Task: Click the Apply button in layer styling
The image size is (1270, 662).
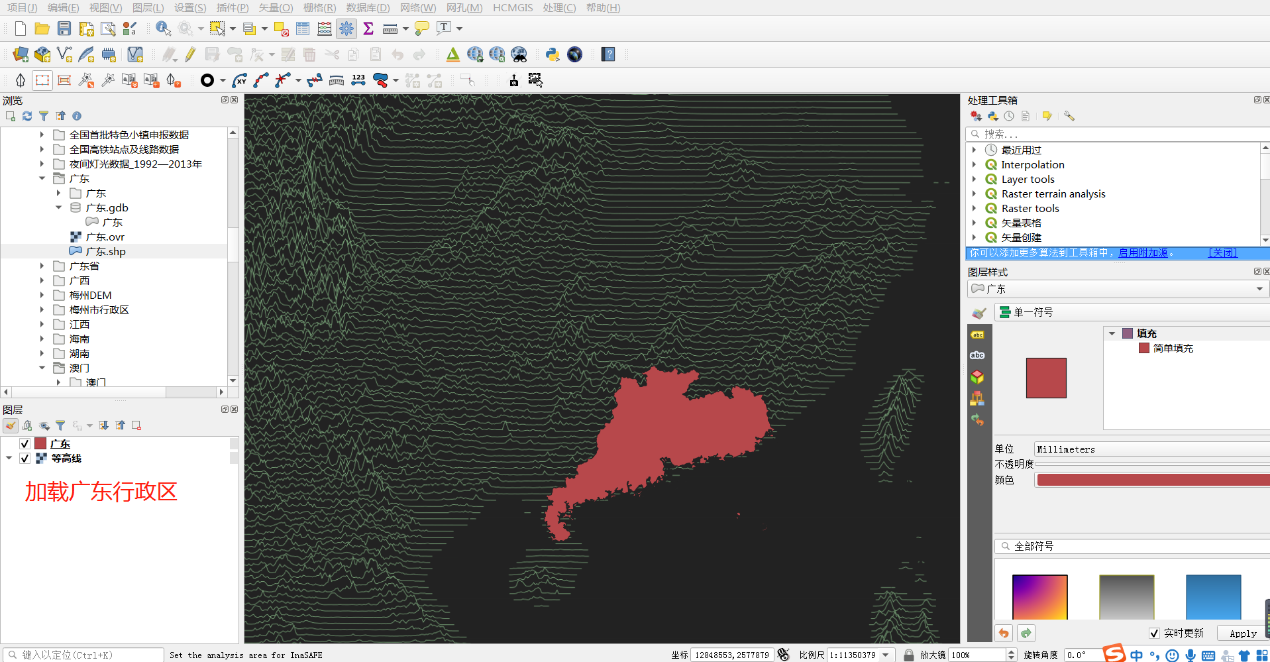Action: point(1242,633)
